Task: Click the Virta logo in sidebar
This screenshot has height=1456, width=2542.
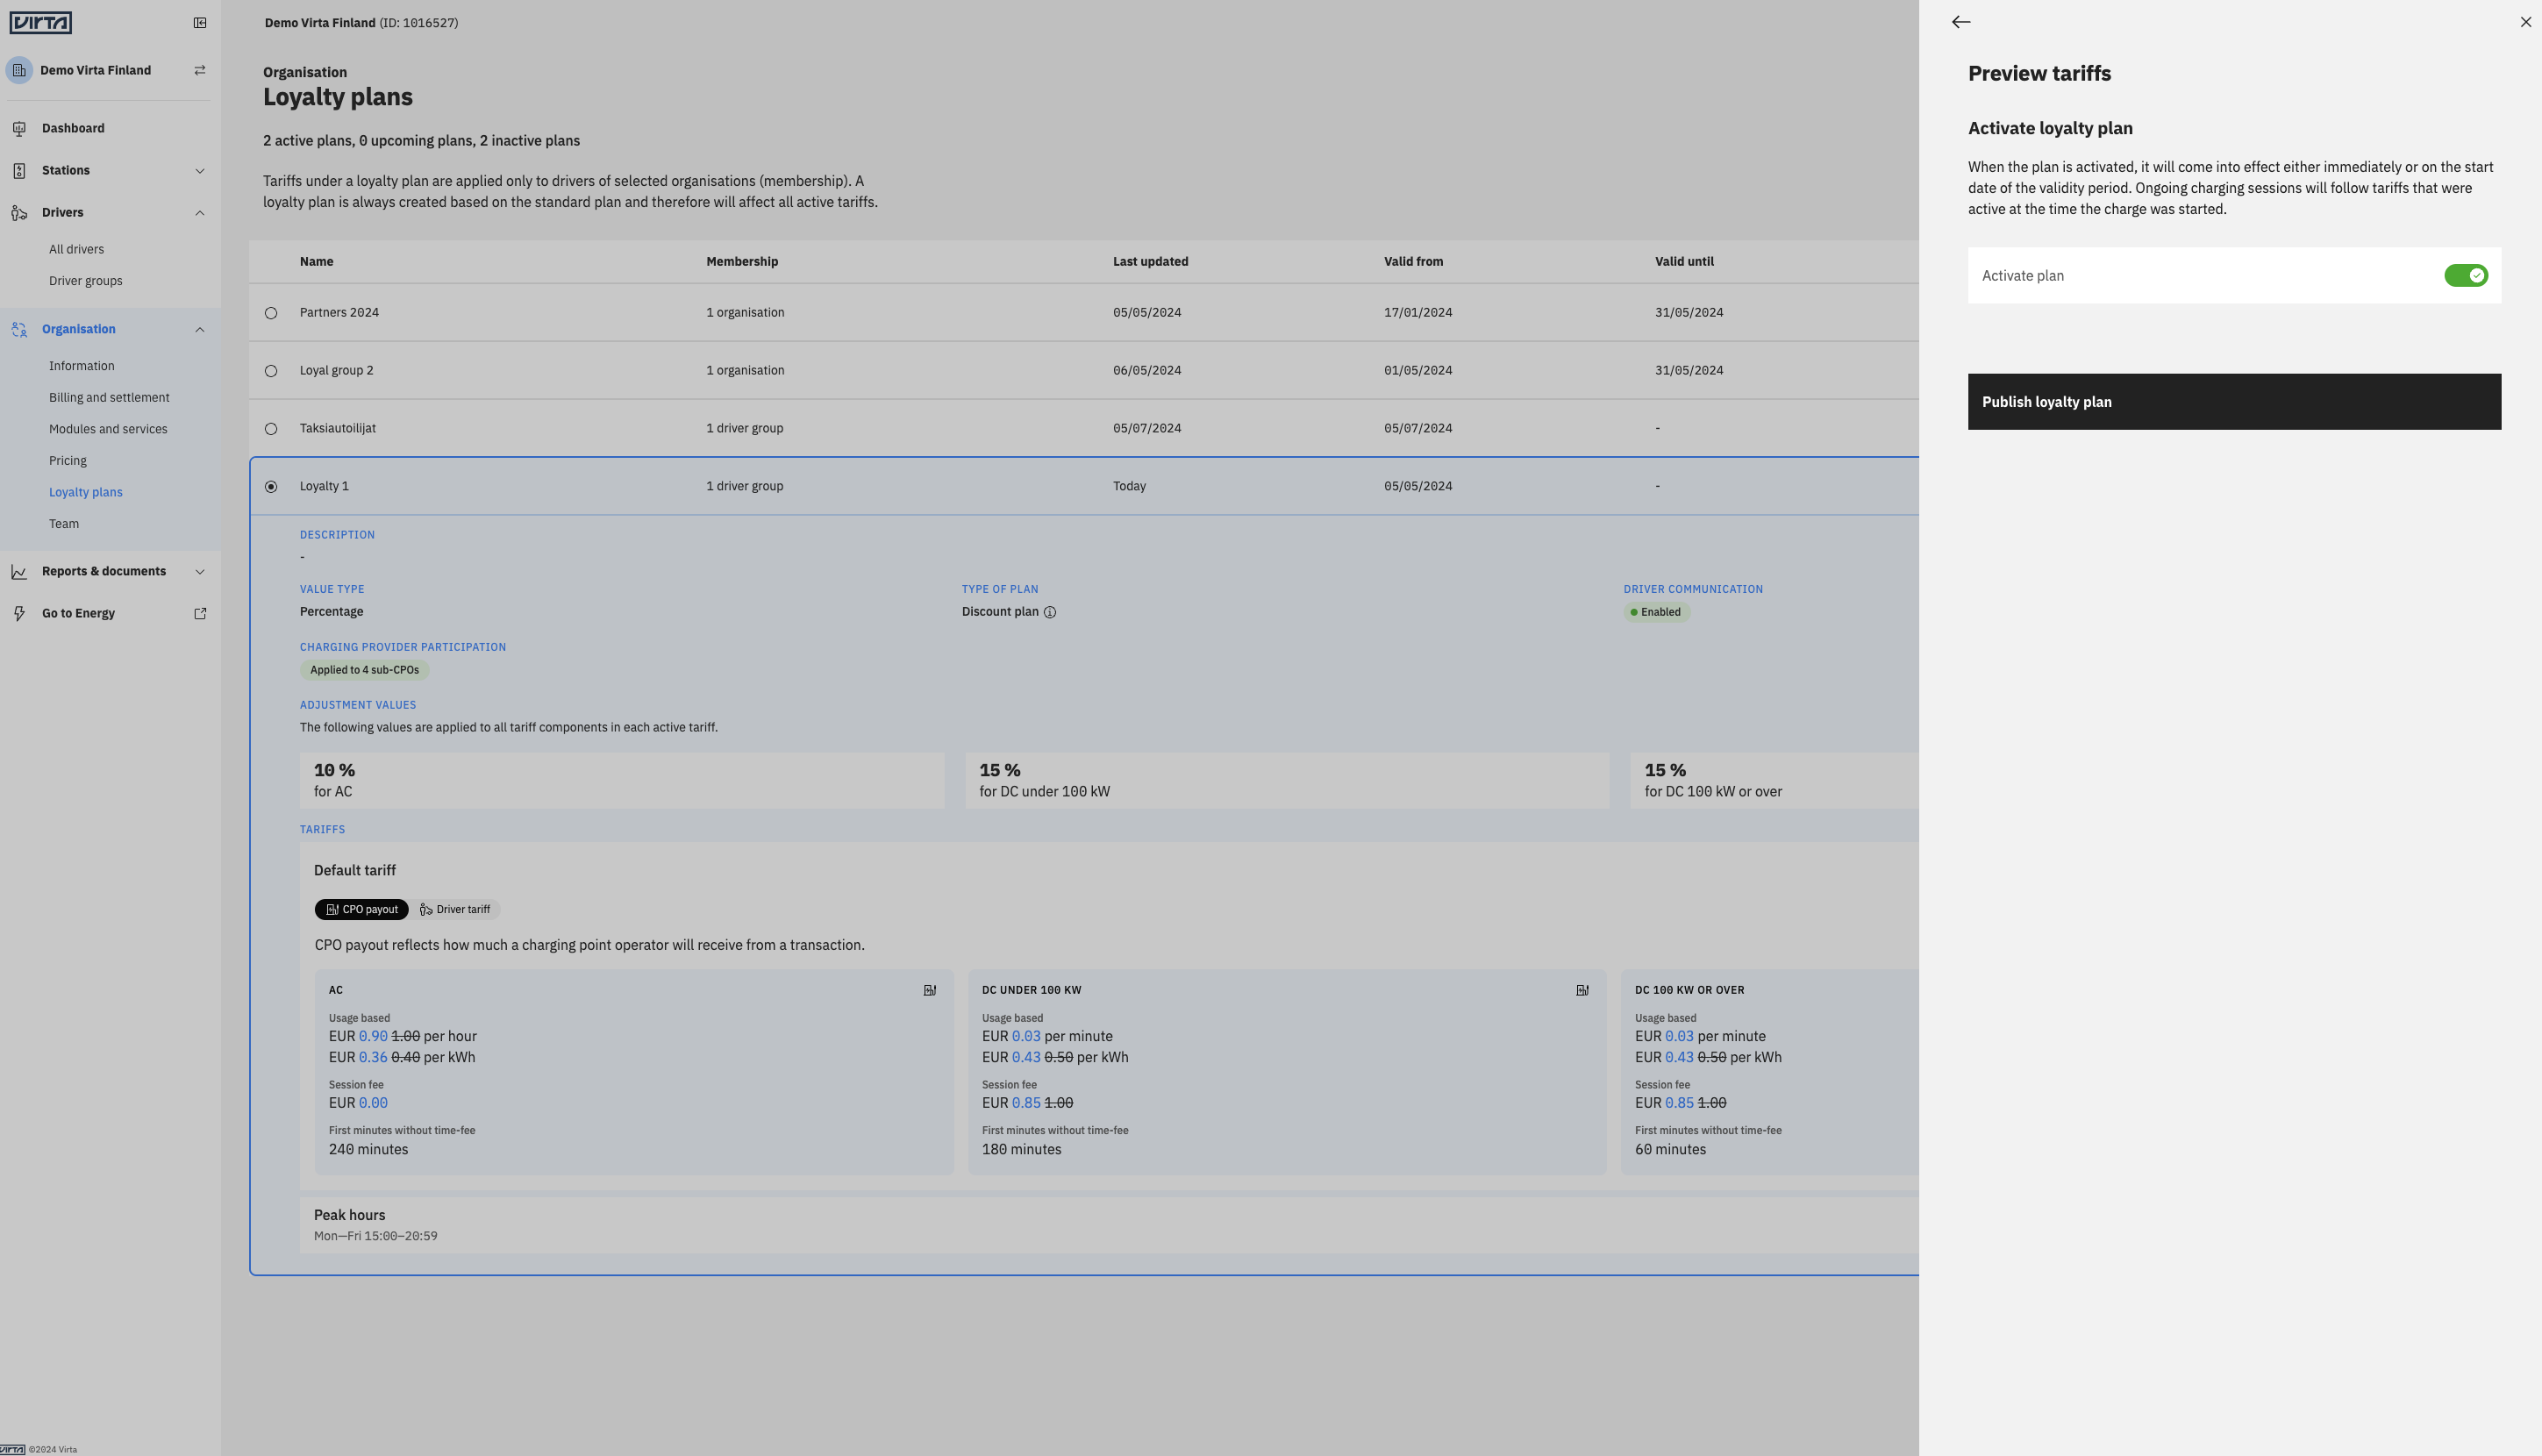Action: coord(40,22)
